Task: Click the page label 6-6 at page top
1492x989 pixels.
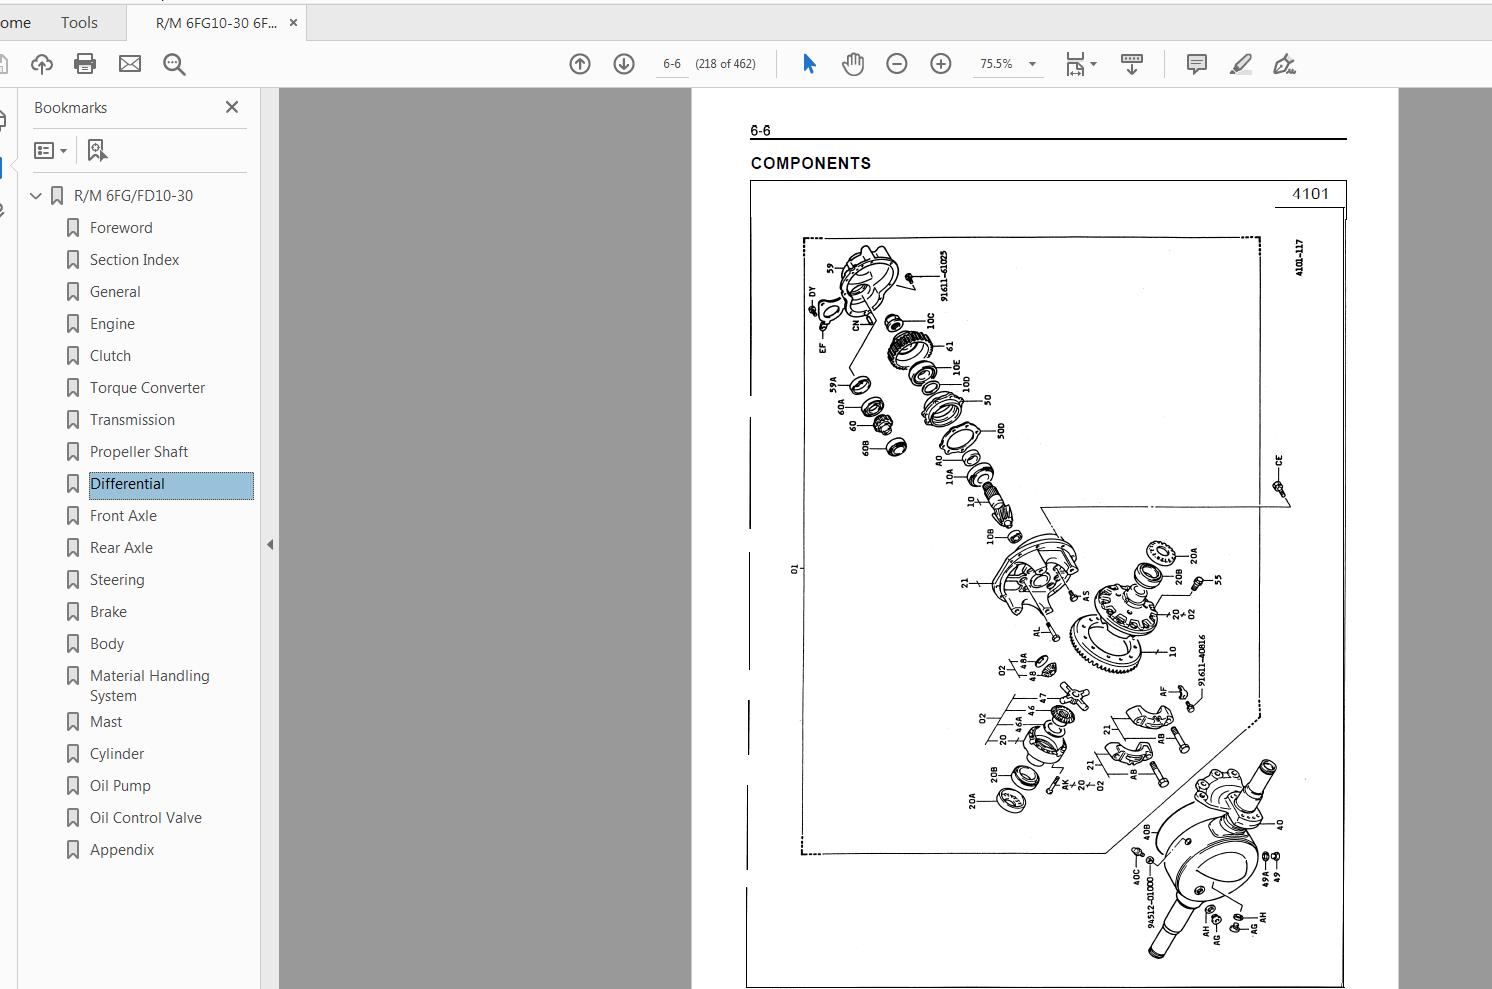Action: tap(760, 130)
